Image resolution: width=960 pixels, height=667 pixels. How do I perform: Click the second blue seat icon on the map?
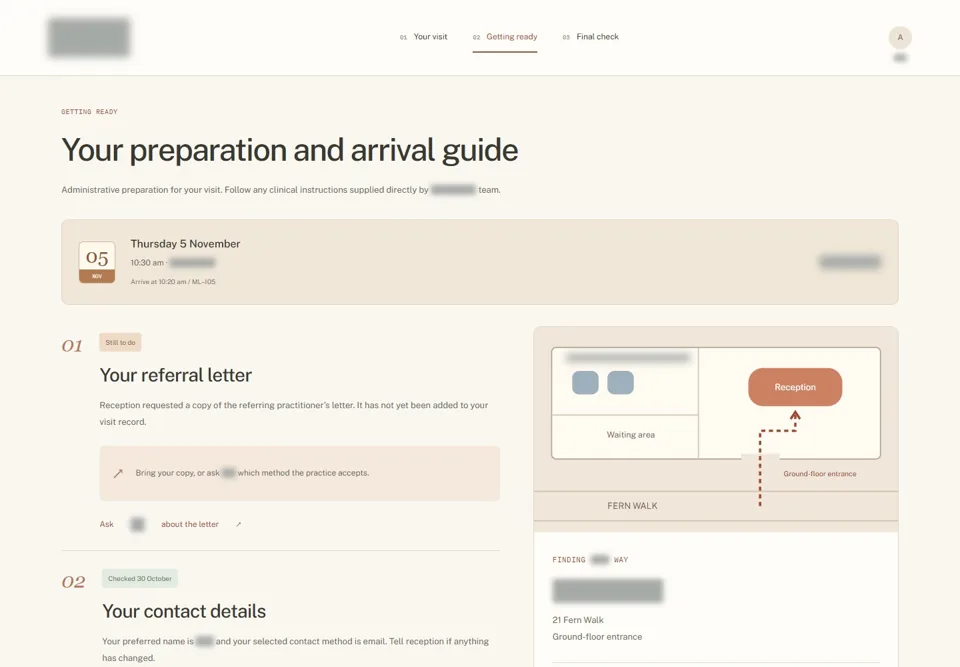pos(620,383)
